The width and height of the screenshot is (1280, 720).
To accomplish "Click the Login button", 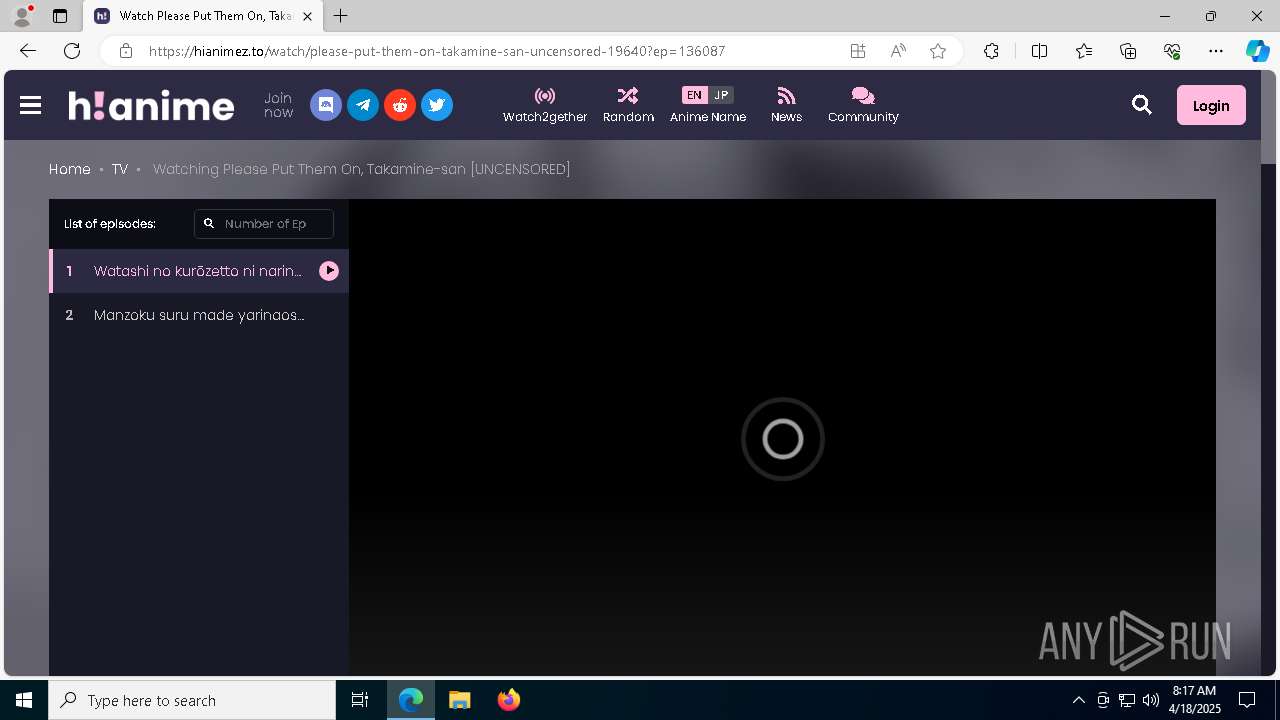I will point(1211,105).
